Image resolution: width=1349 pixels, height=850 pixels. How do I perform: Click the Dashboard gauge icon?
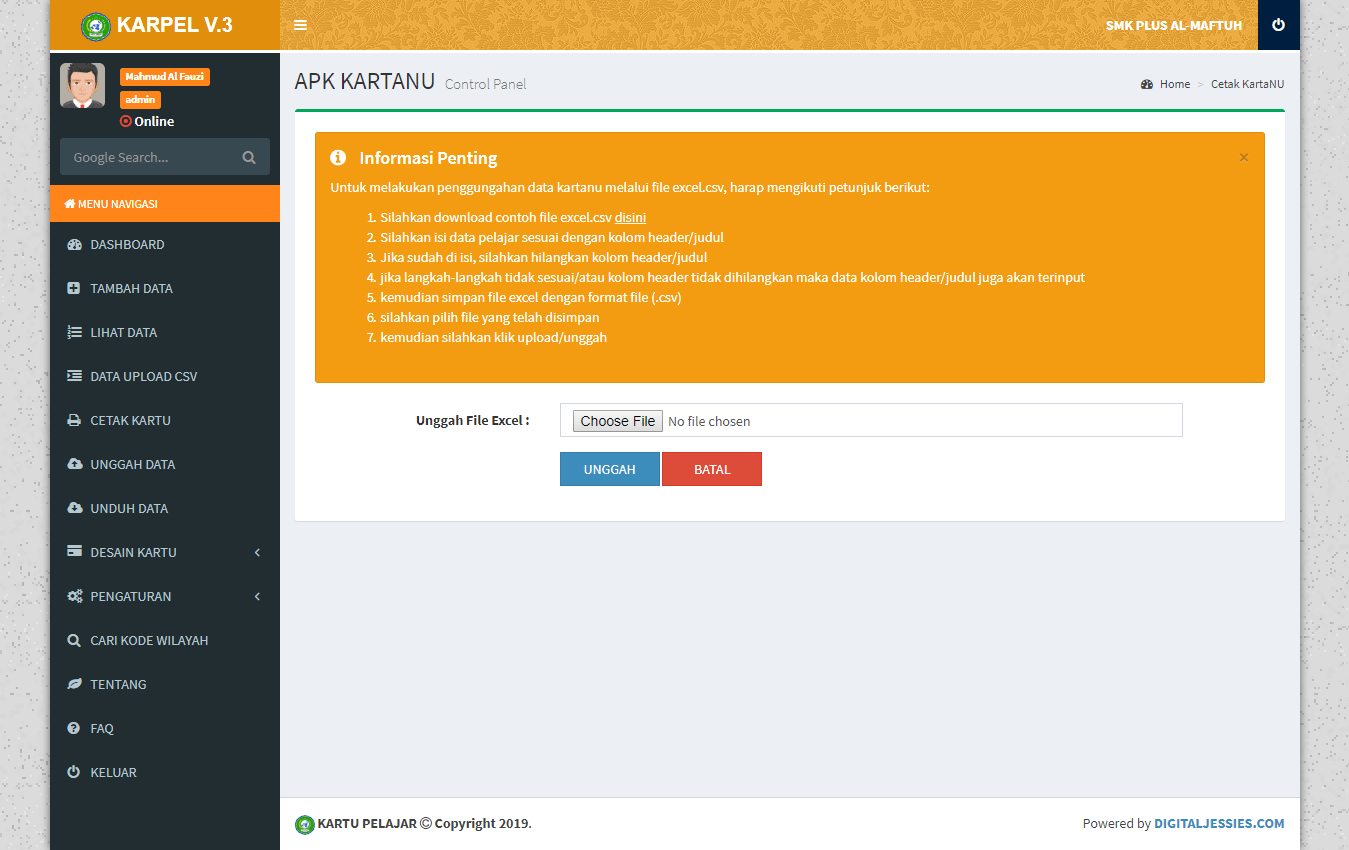coord(74,245)
